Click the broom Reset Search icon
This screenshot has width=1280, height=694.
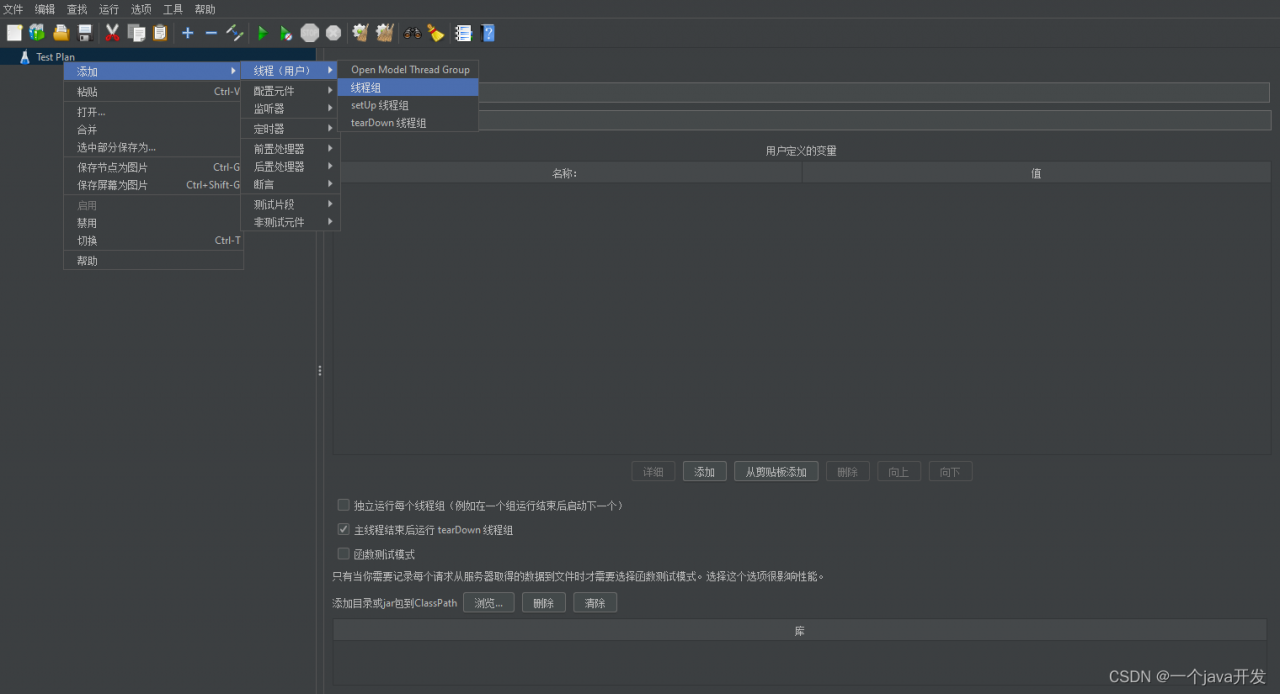click(436, 33)
